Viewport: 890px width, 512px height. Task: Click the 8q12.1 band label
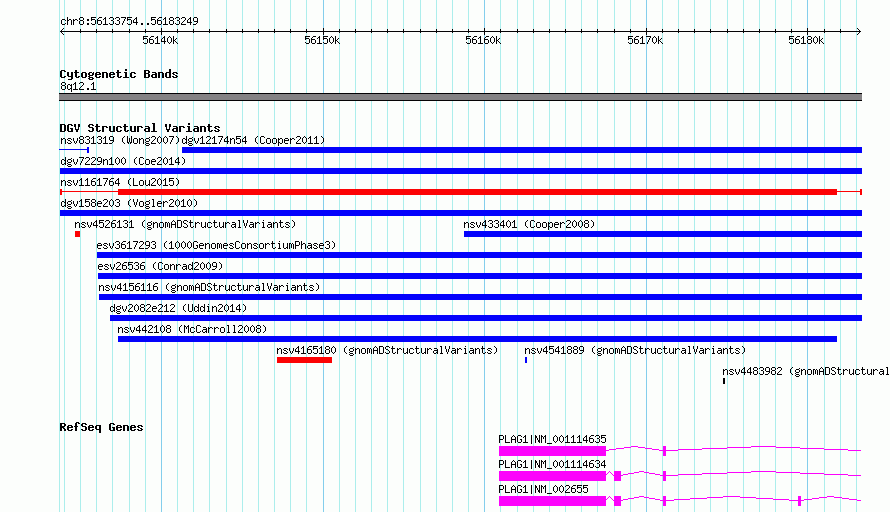[78, 86]
